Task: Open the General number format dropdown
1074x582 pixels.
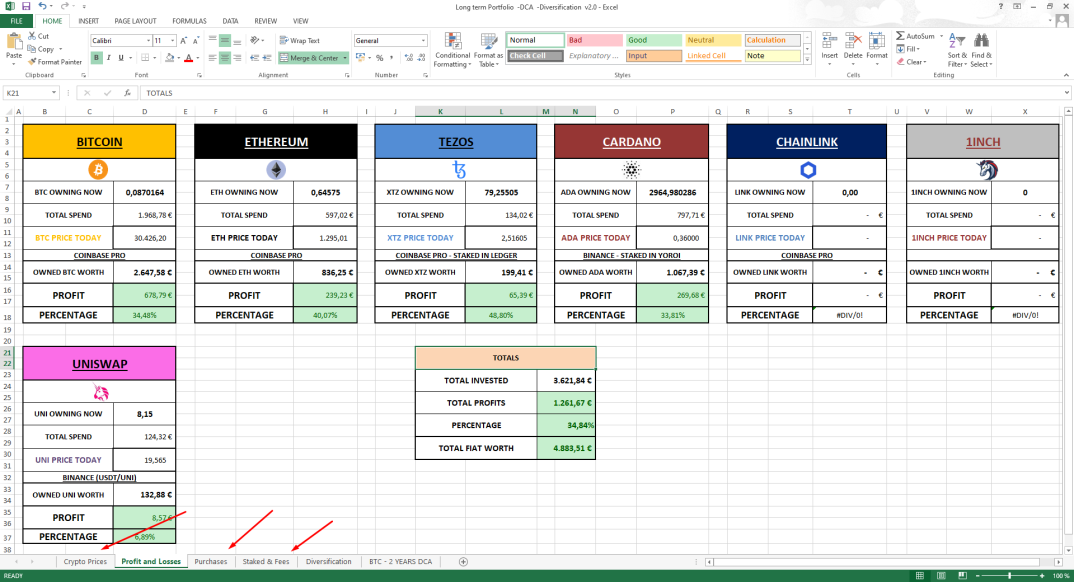Action: (423, 40)
